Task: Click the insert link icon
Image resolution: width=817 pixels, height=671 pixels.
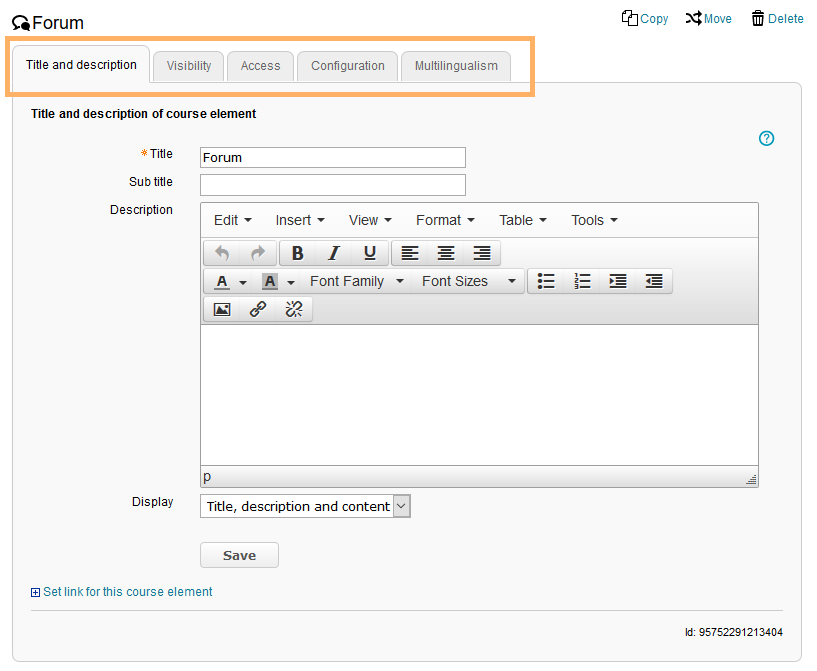Action: click(x=258, y=310)
